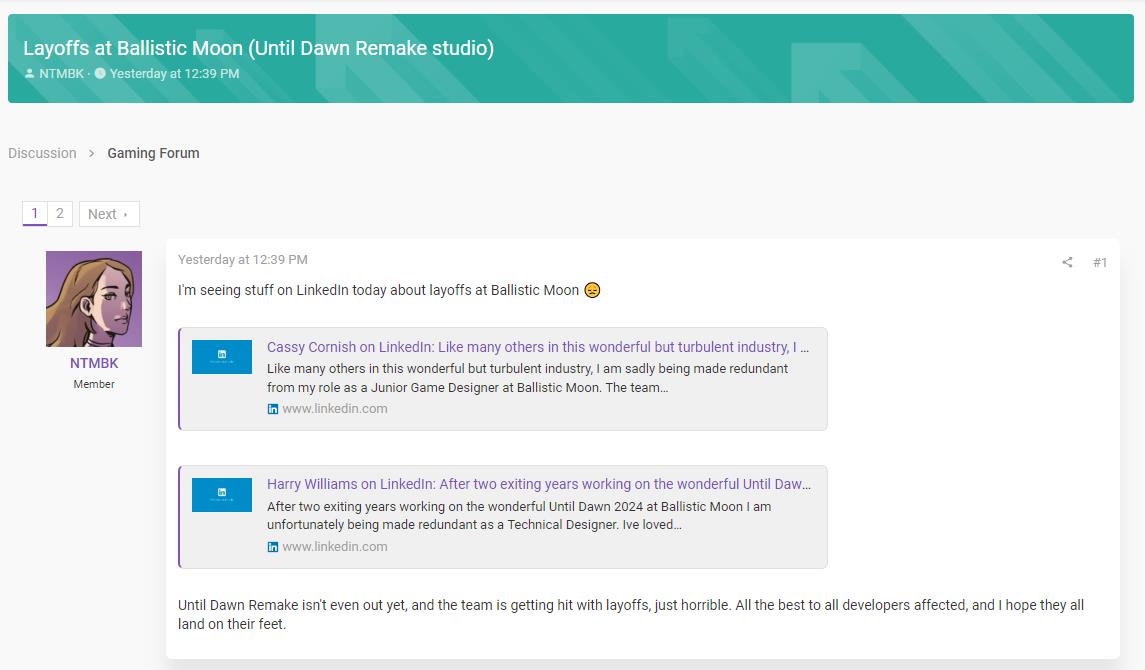Go to page 2 of the thread
1145x670 pixels.
tap(60, 214)
